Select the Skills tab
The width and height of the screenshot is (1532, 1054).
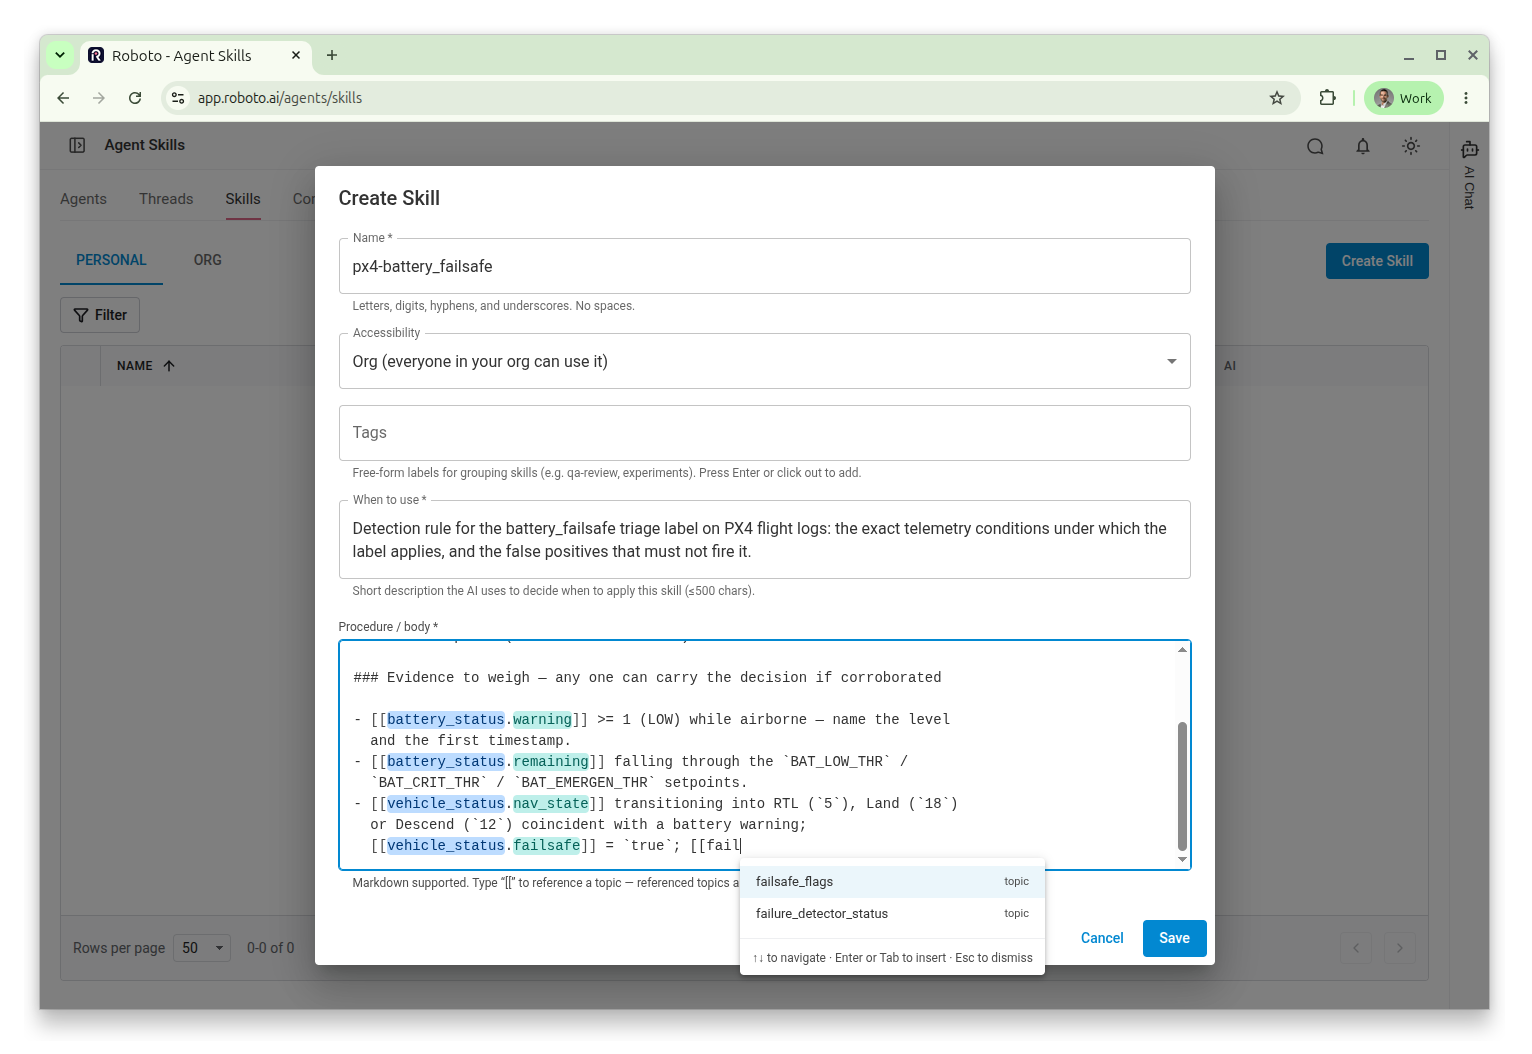(x=243, y=199)
